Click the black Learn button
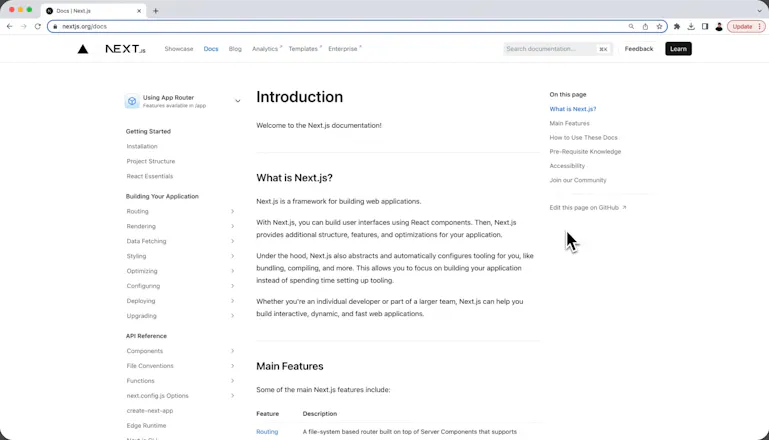 [678, 49]
